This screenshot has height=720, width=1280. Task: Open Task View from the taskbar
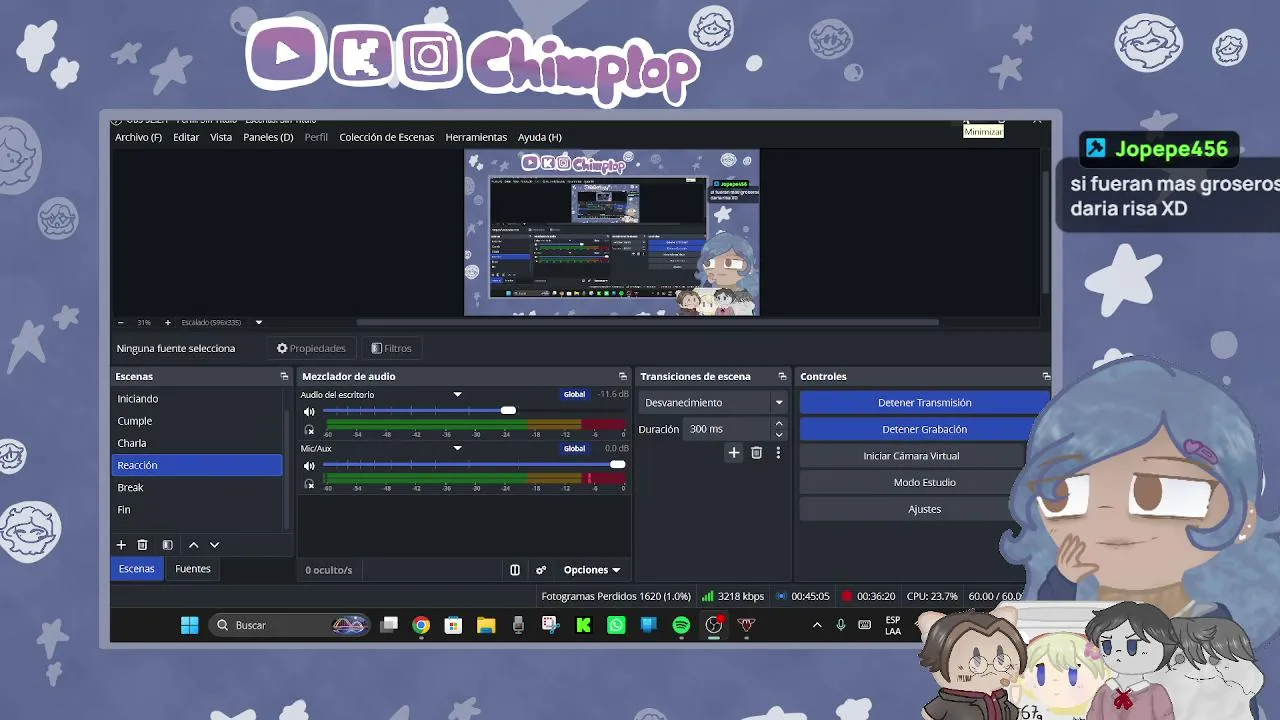pyautogui.click(x=389, y=625)
